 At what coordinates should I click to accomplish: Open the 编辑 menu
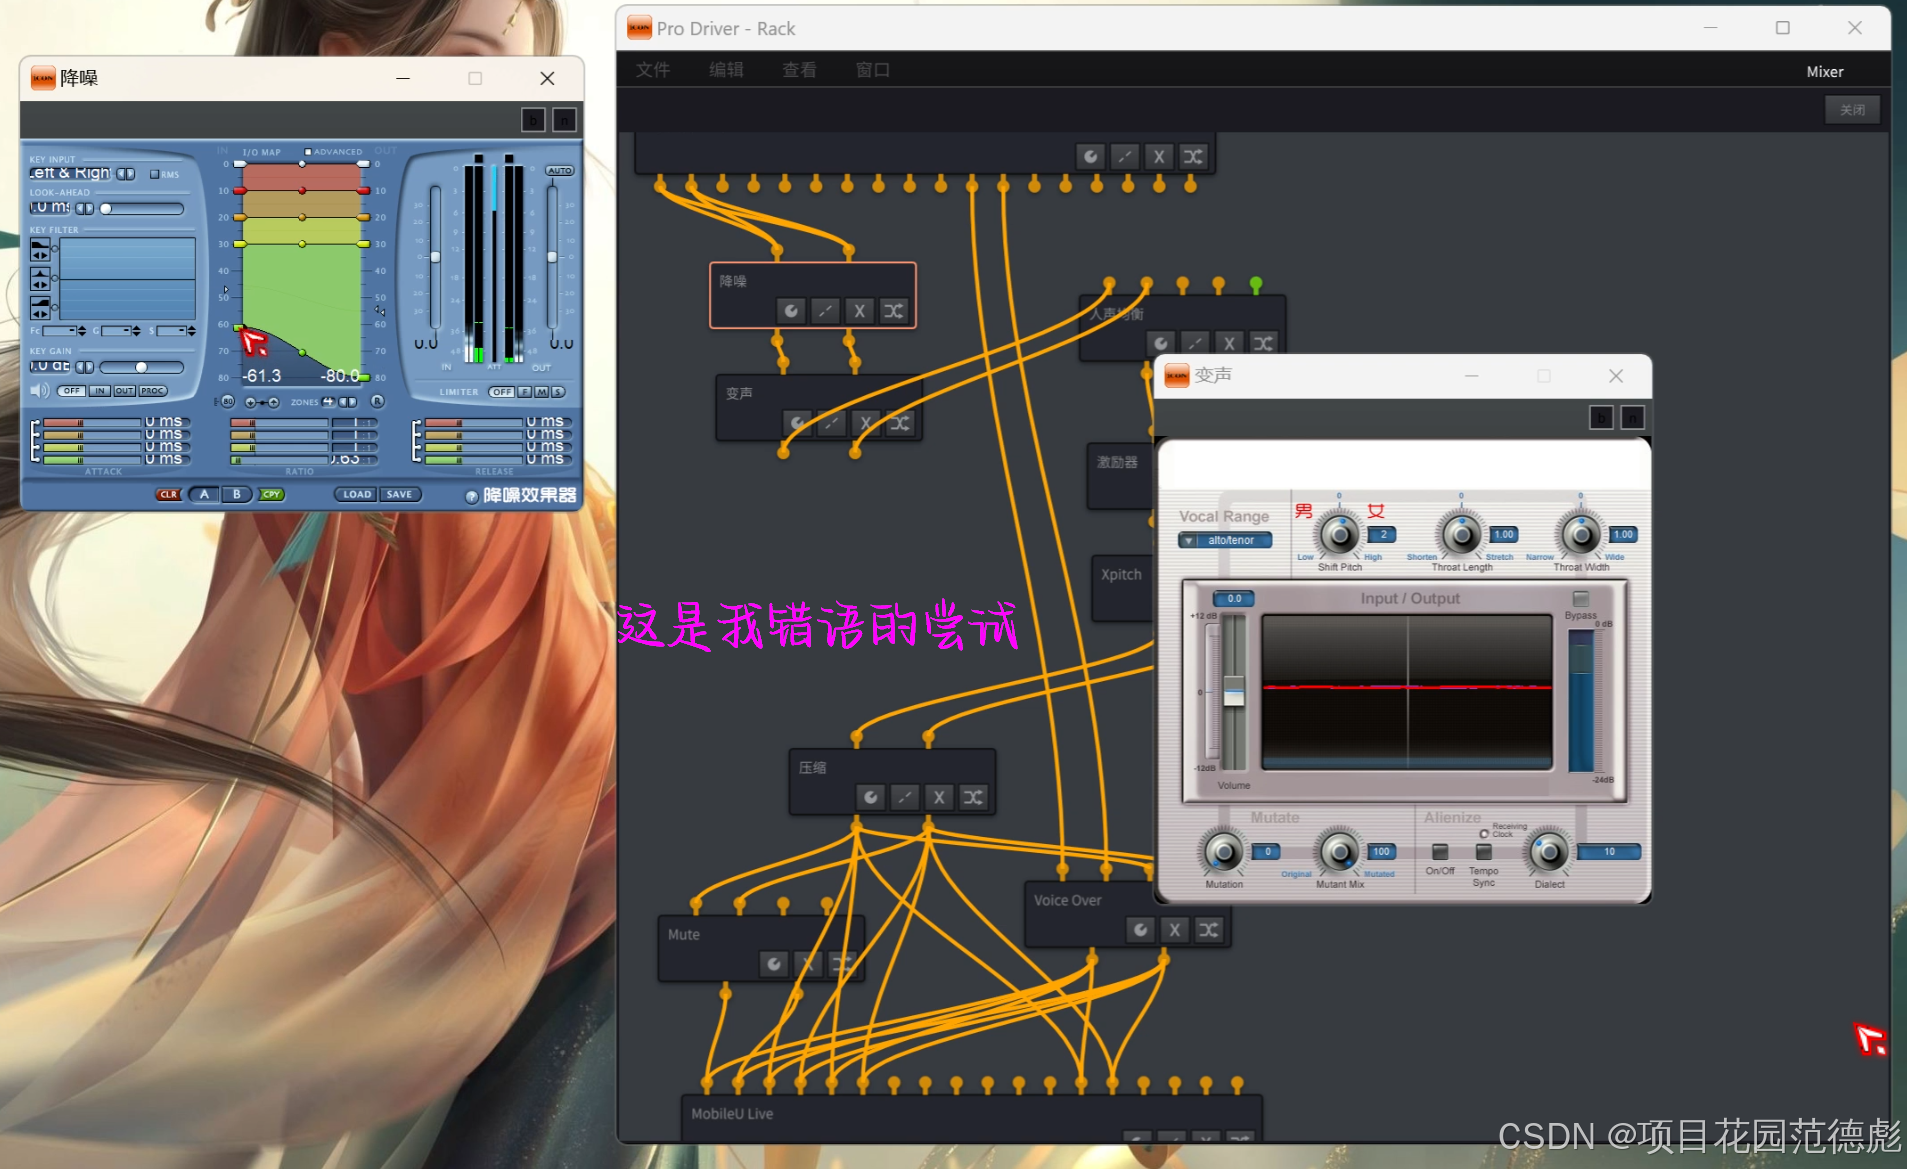[x=726, y=70]
